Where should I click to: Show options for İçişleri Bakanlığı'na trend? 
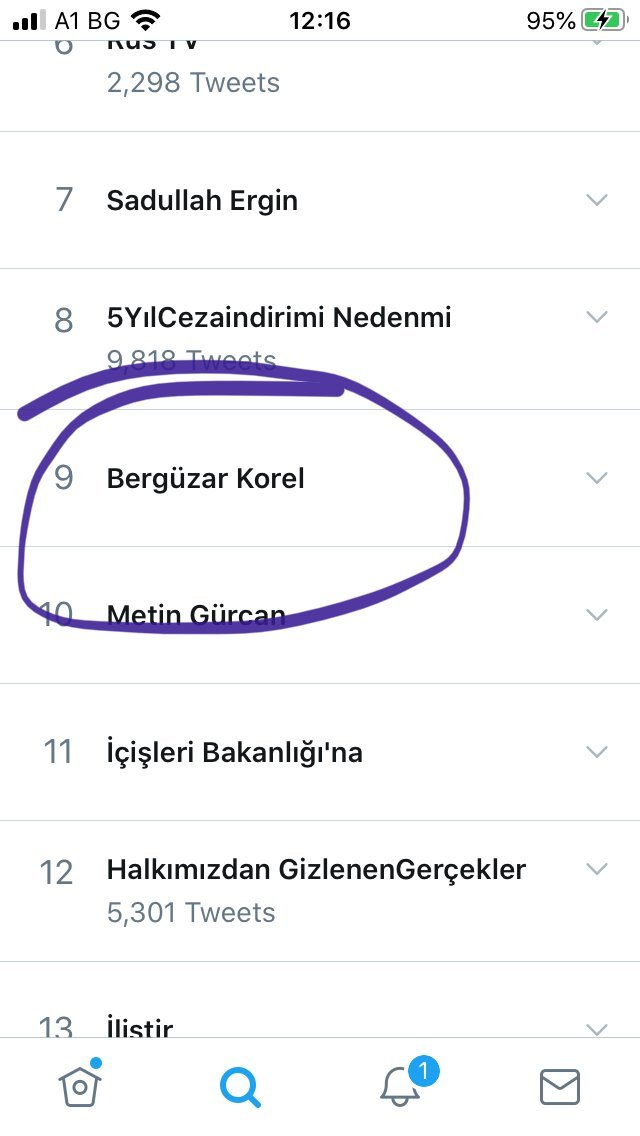(597, 751)
